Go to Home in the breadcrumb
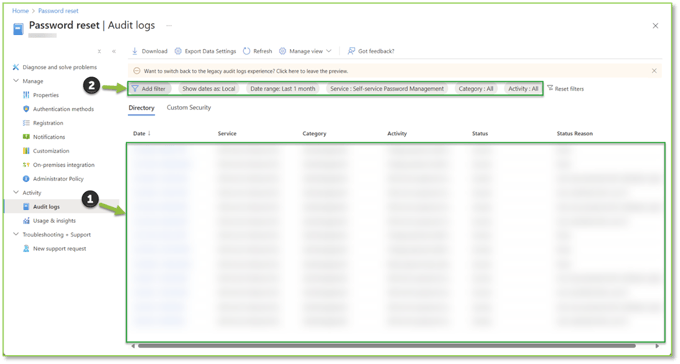This screenshot has height=364, width=680. pos(20,10)
